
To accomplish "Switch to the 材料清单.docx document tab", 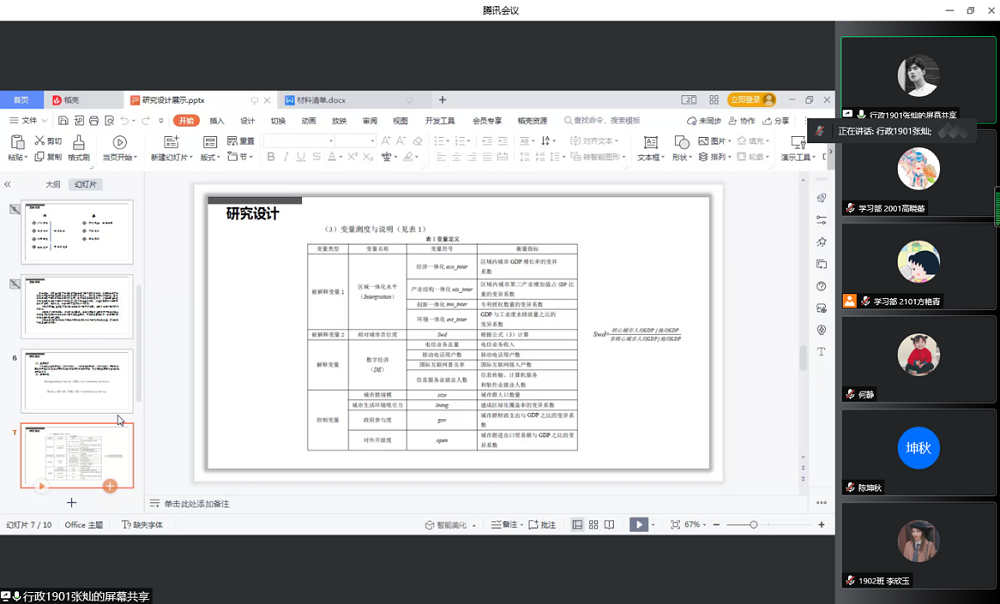I will (x=321, y=100).
